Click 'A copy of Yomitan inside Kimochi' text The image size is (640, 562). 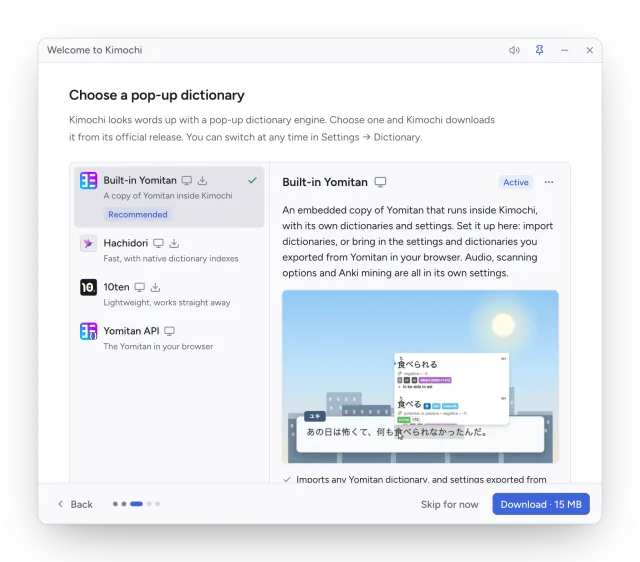point(168,196)
